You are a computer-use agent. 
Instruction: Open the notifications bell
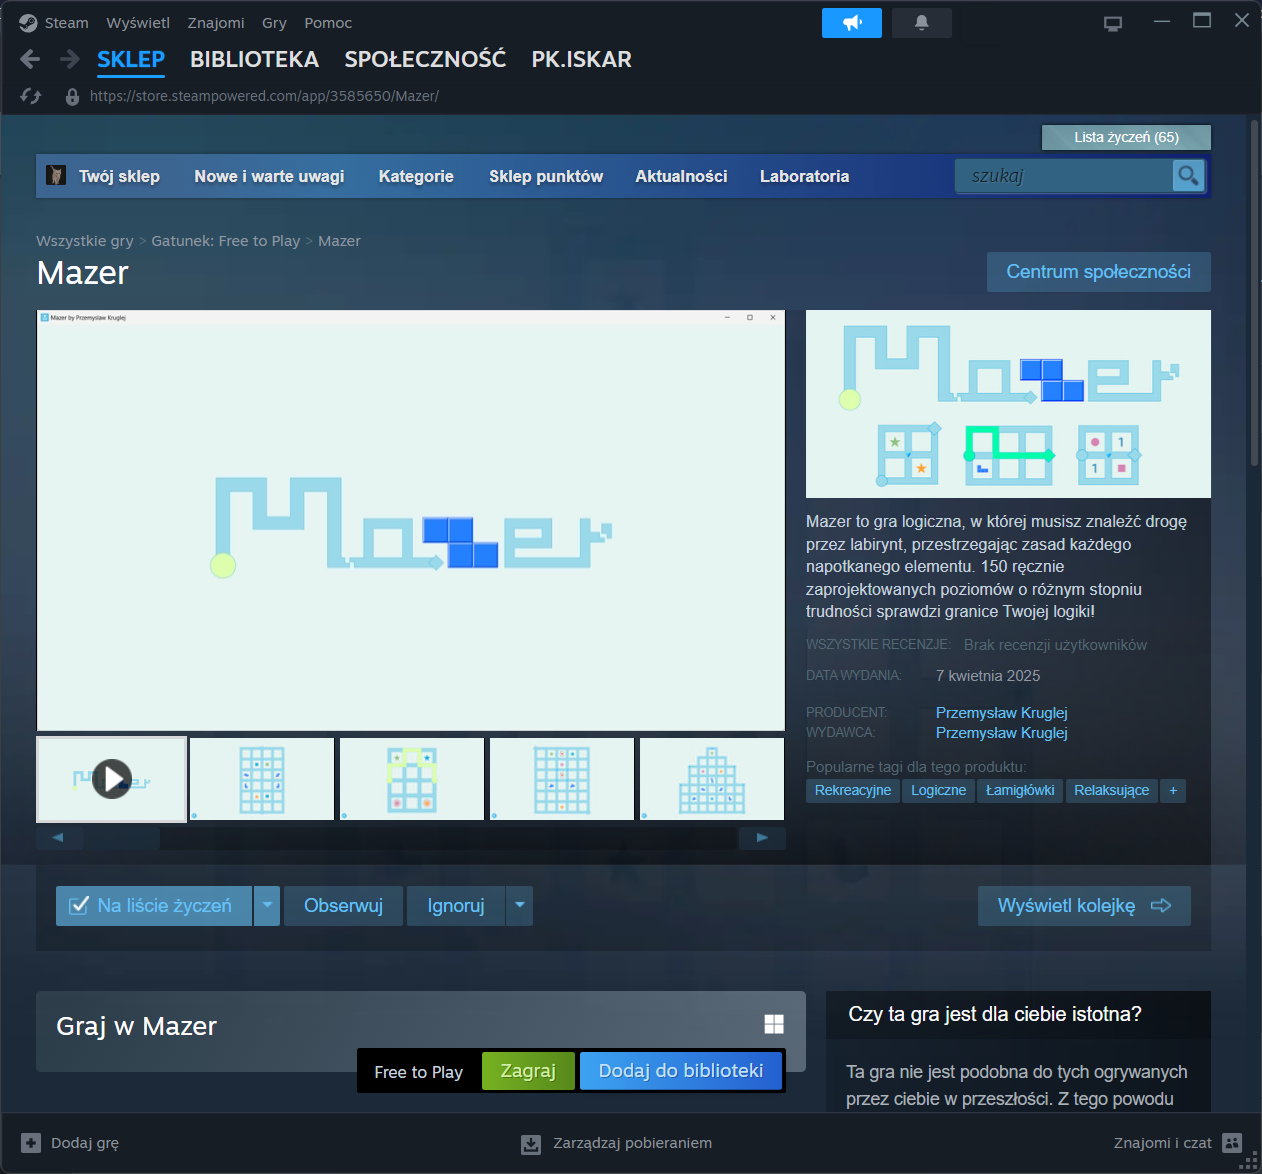pos(922,23)
